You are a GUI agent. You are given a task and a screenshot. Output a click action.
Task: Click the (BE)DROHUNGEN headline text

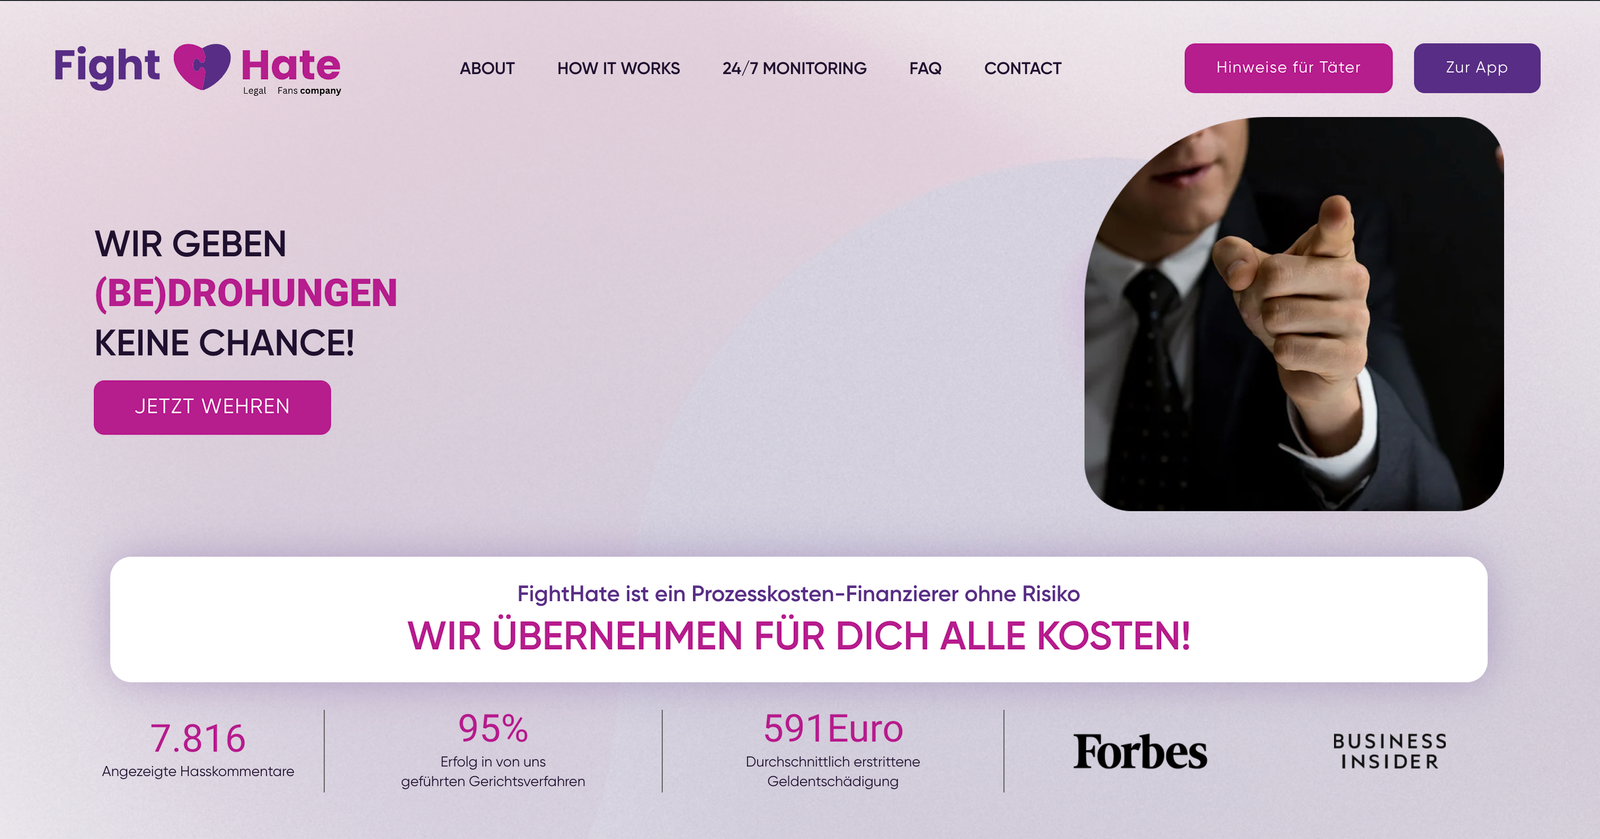(x=246, y=293)
